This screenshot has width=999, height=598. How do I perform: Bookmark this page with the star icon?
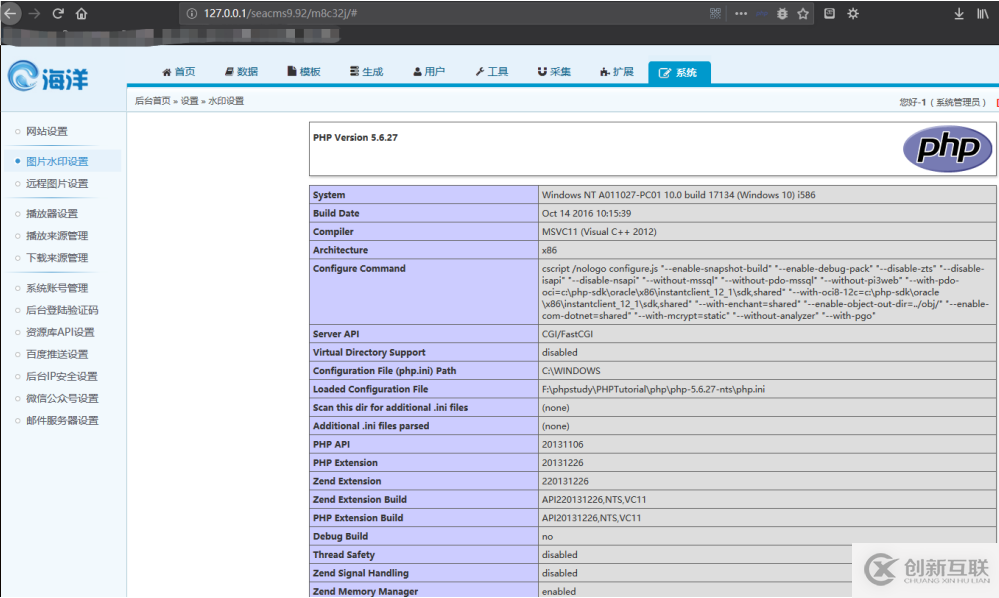click(802, 14)
